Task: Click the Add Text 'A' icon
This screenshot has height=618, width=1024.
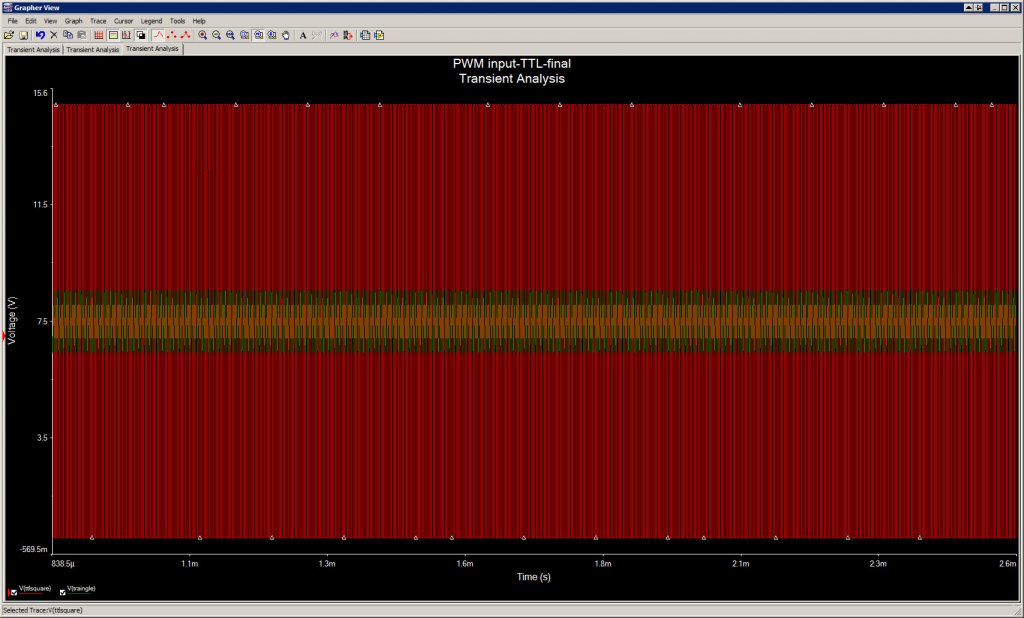Action: click(x=303, y=35)
